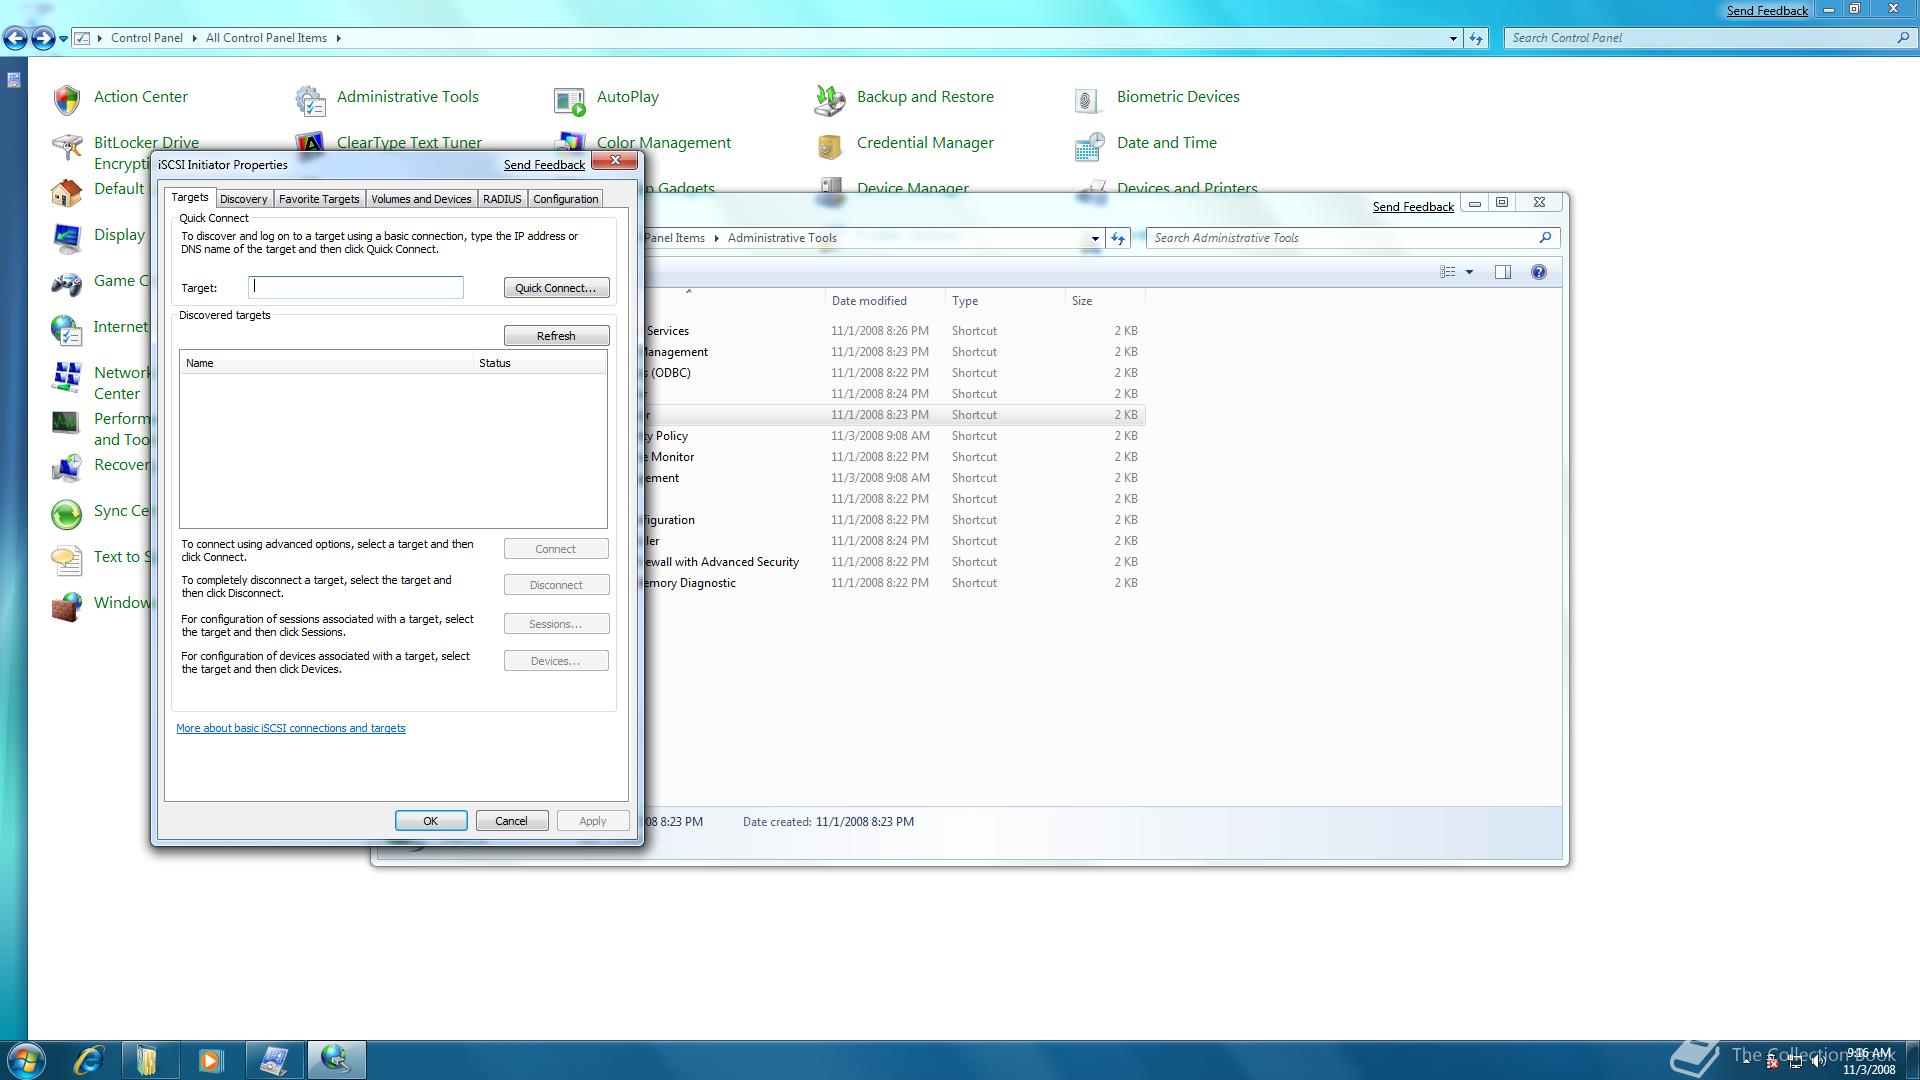Viewport: 1920px width, 1080px height.
Task: Expand recent pages dropdown next to Forward button
Action: 63,38
